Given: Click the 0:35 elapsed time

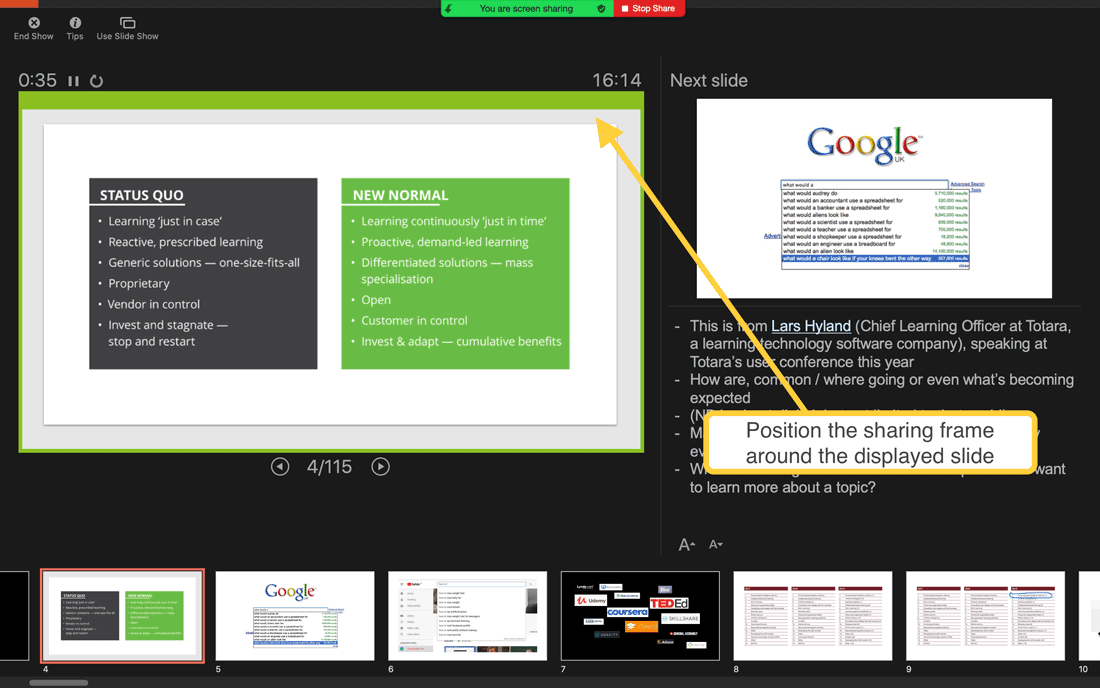Looking at the screenshot, I should (x=37, y=81).
